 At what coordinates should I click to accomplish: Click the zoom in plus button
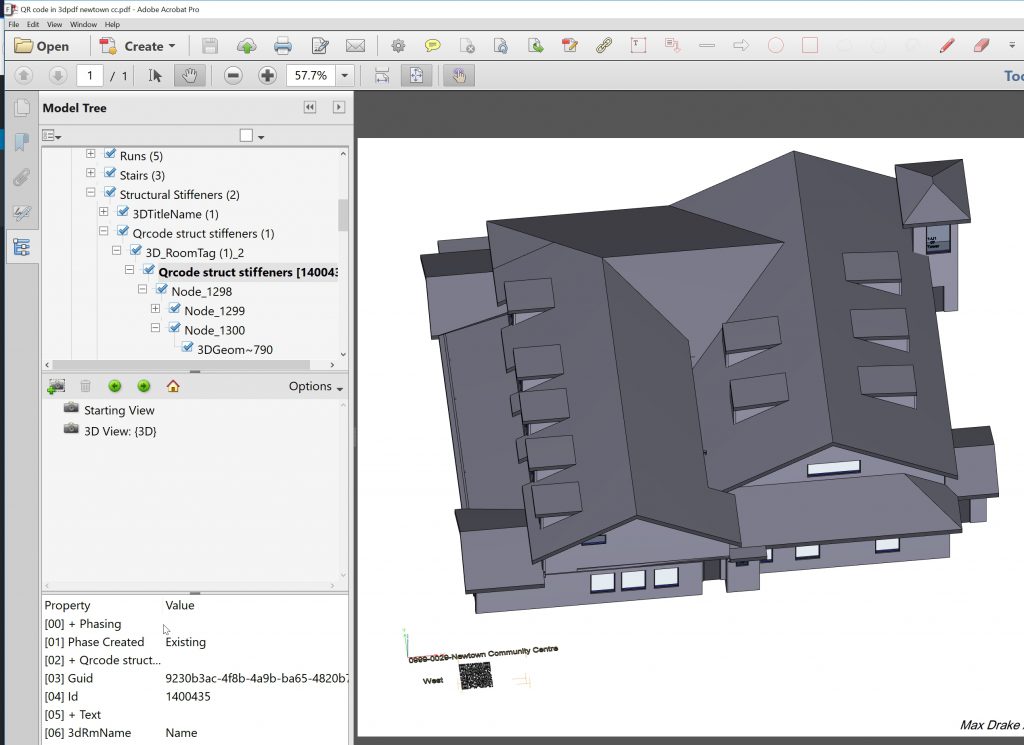[267, 76]
